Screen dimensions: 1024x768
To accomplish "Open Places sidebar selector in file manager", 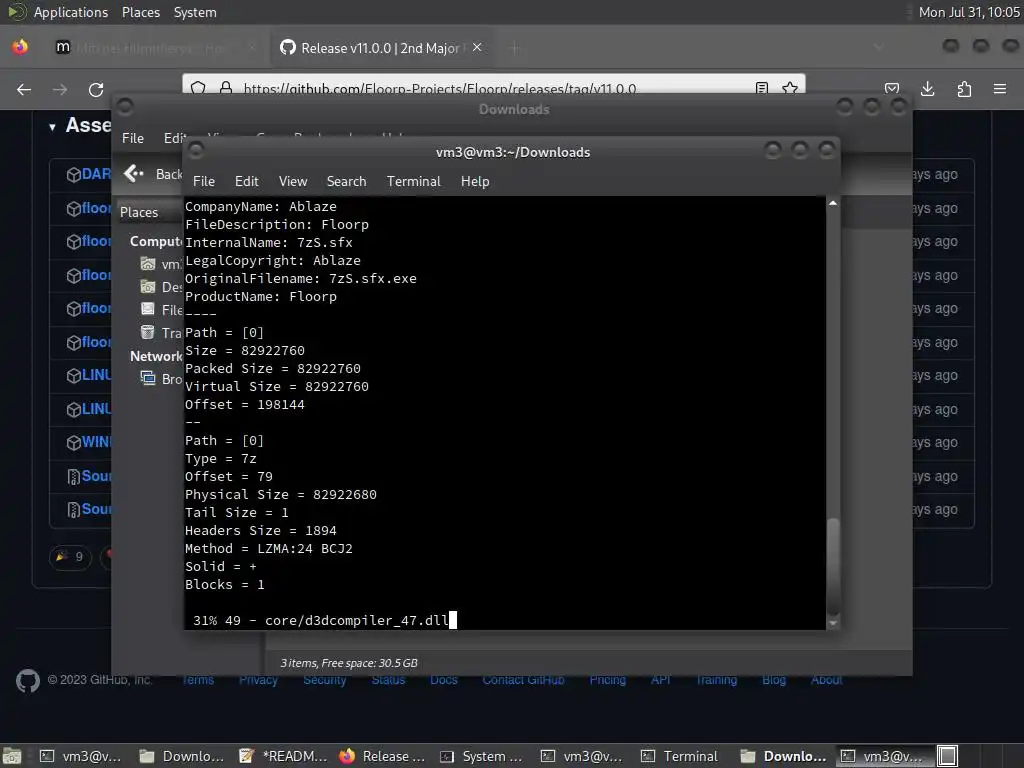I will (150, 212).
